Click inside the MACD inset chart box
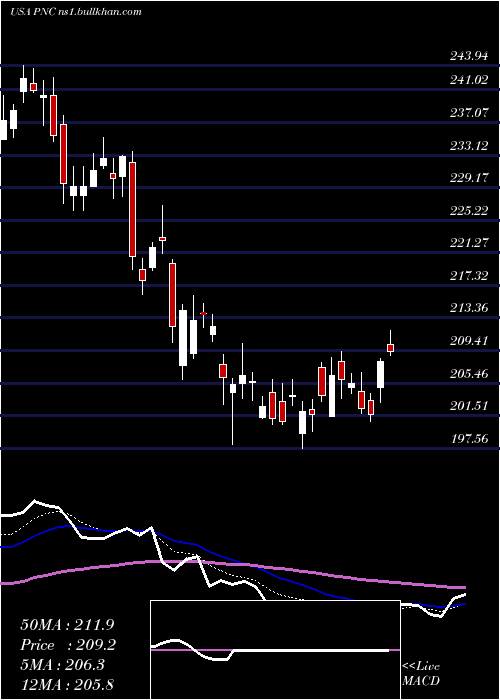The width and height of the screenshot is (500, 700). click(x=275, y=650)
